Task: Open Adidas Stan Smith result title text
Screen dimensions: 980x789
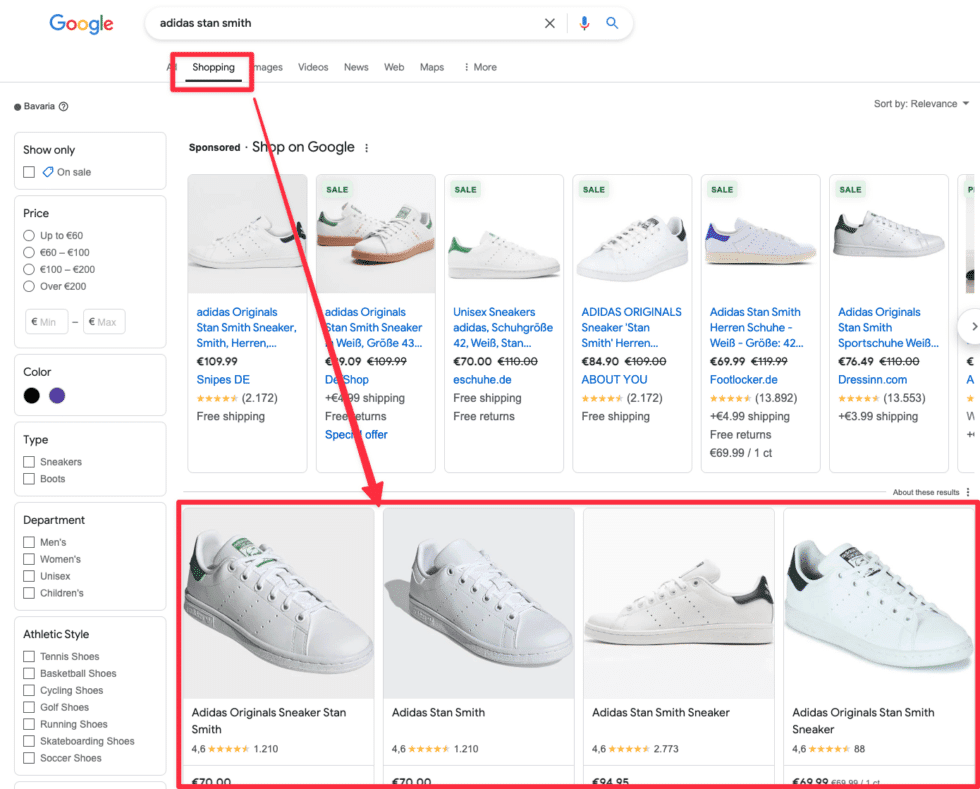Action: 438,713
